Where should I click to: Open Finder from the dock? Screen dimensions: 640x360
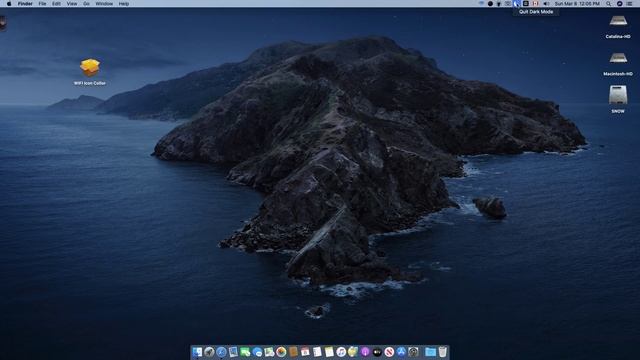tap(197, 352)
